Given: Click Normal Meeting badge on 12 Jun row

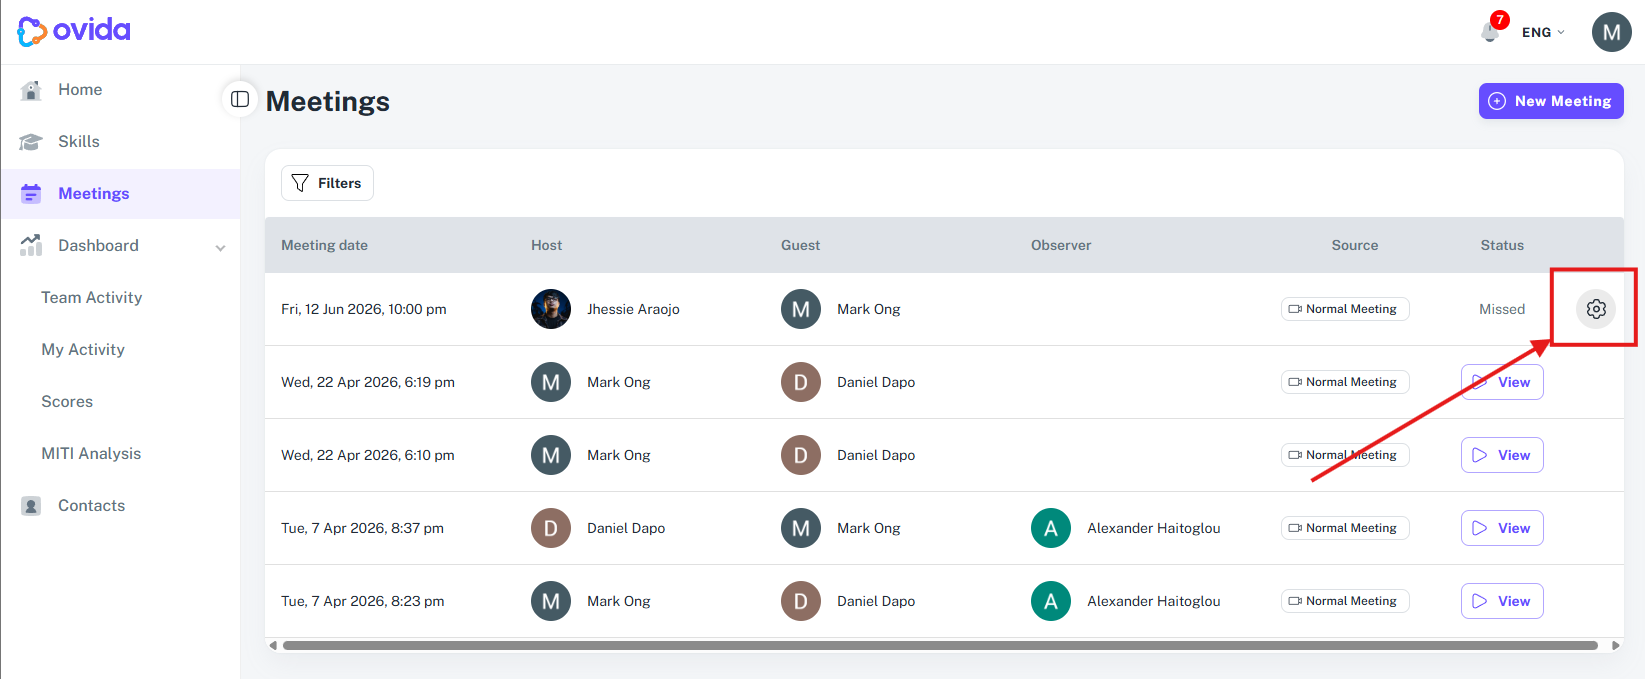Looking at the screenshot, I should (x=1345, y=309).
